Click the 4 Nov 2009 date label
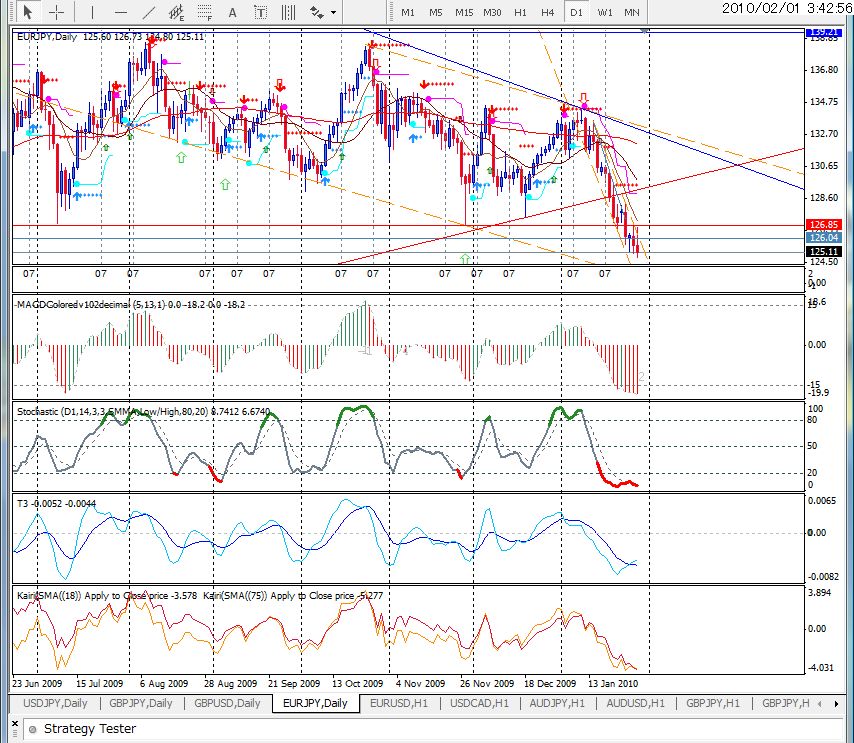This screenshot has height=743, width=854. click(420, 683)
